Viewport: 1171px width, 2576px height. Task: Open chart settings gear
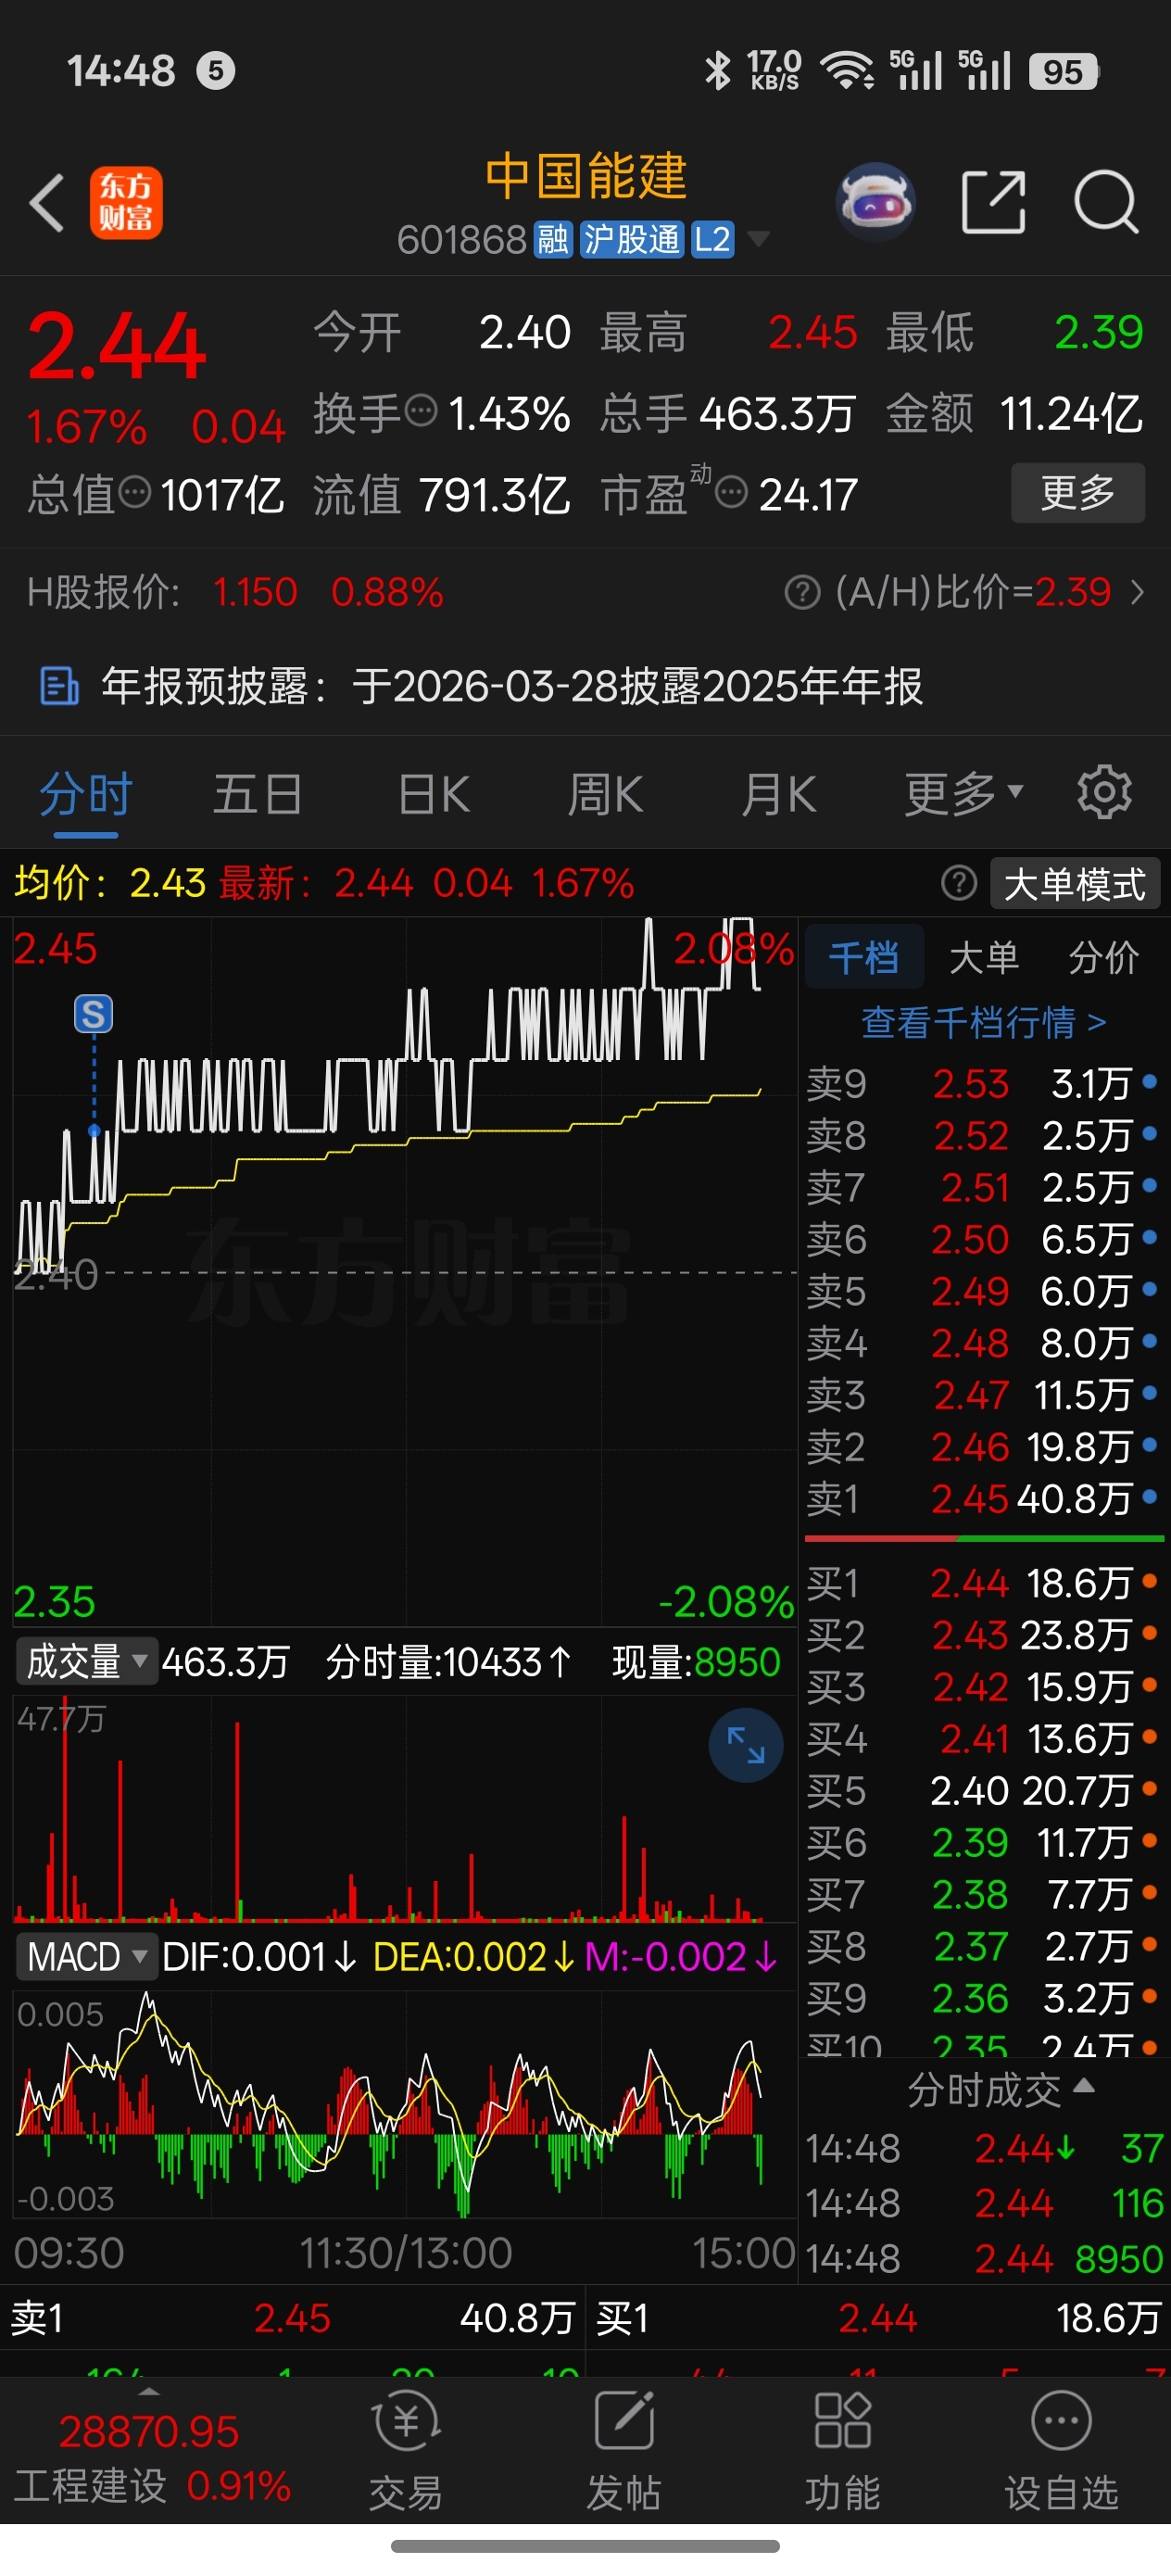click(x=1104, y=793)
